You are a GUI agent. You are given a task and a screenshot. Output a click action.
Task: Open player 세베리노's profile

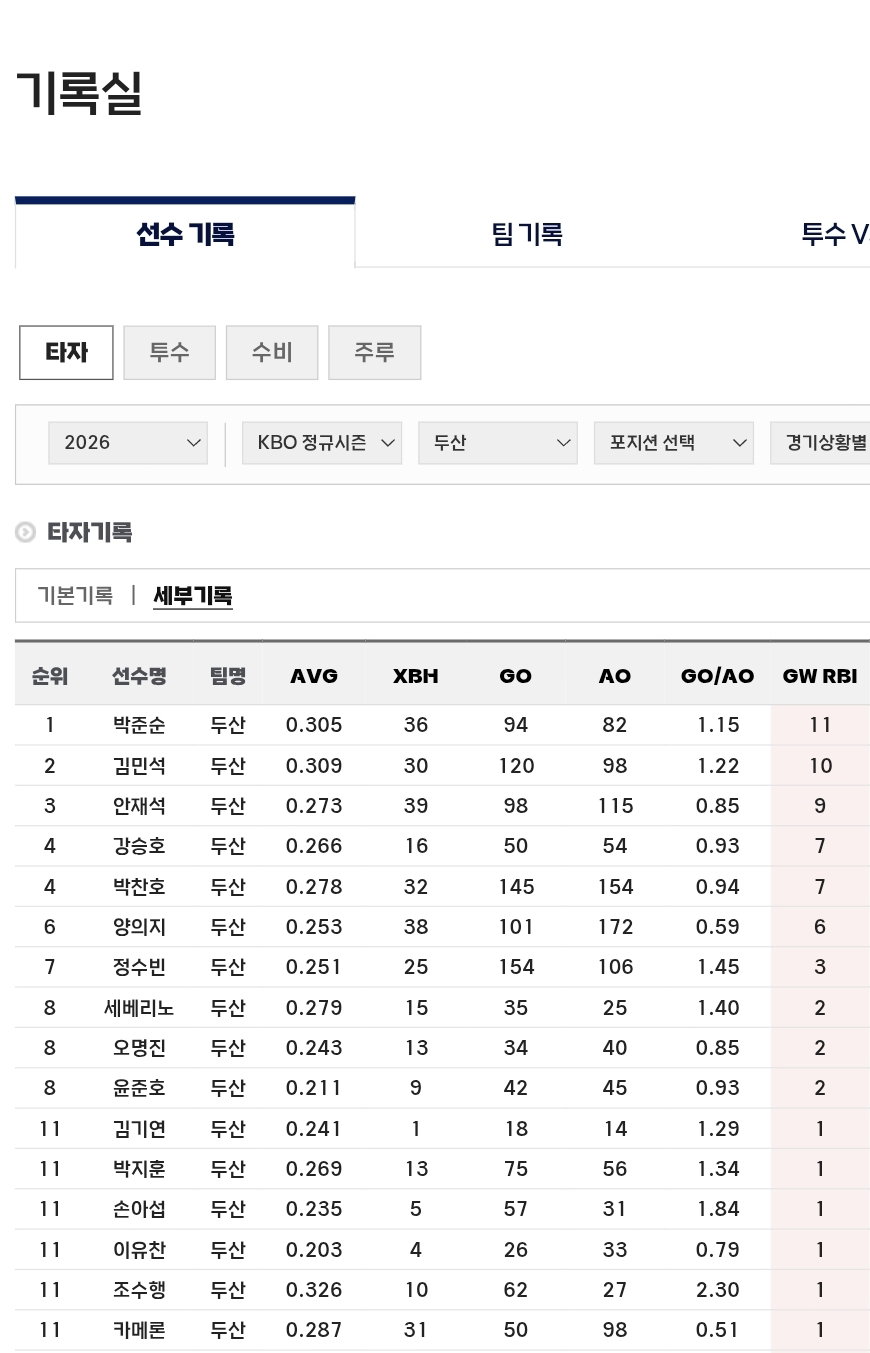(x=139, y=1008)
